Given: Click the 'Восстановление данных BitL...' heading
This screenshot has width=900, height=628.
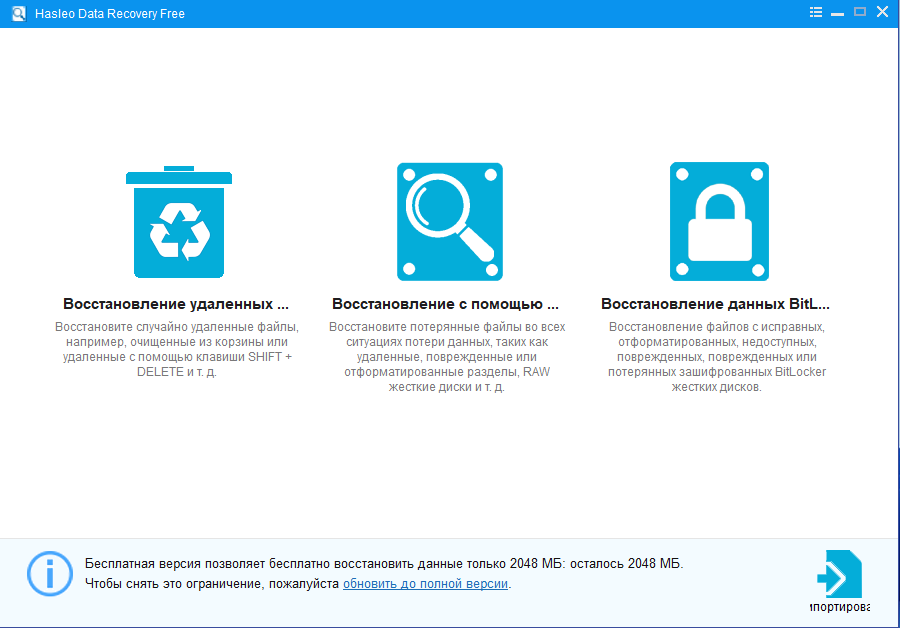Looking at the screenshot, I should (x=715, y=304).
